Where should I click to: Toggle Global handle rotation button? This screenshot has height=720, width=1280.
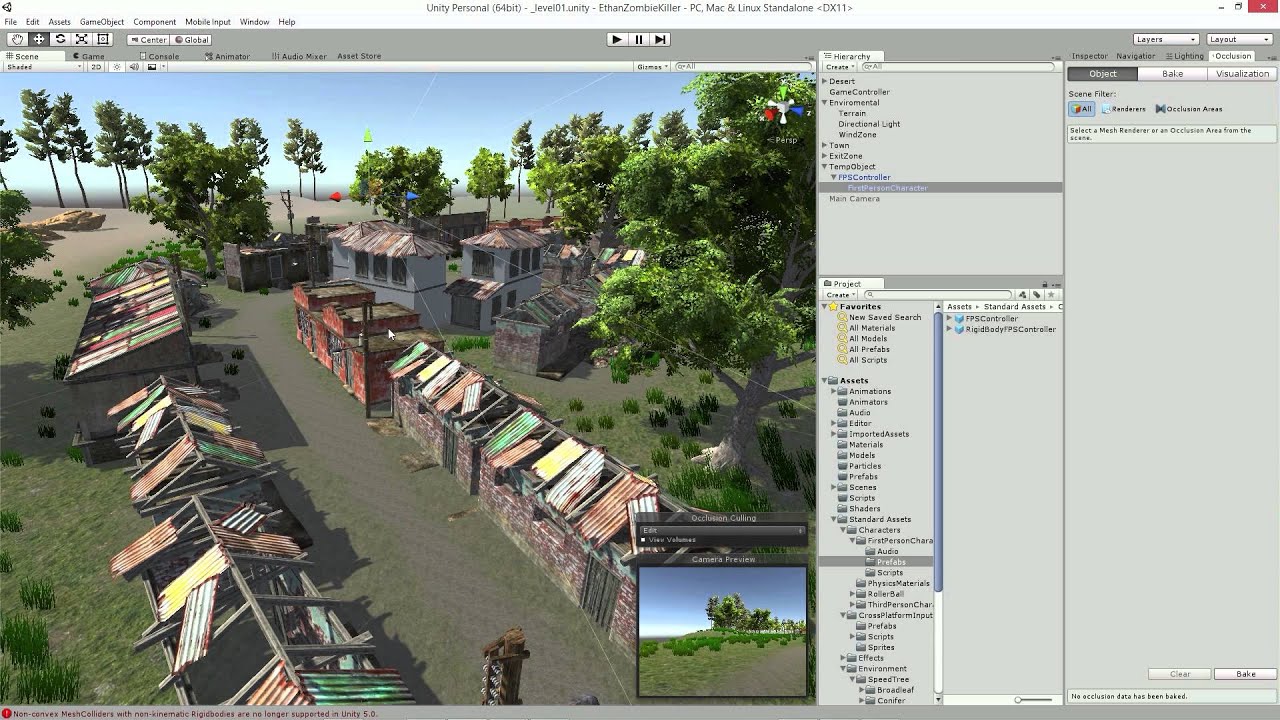point(191,40)
